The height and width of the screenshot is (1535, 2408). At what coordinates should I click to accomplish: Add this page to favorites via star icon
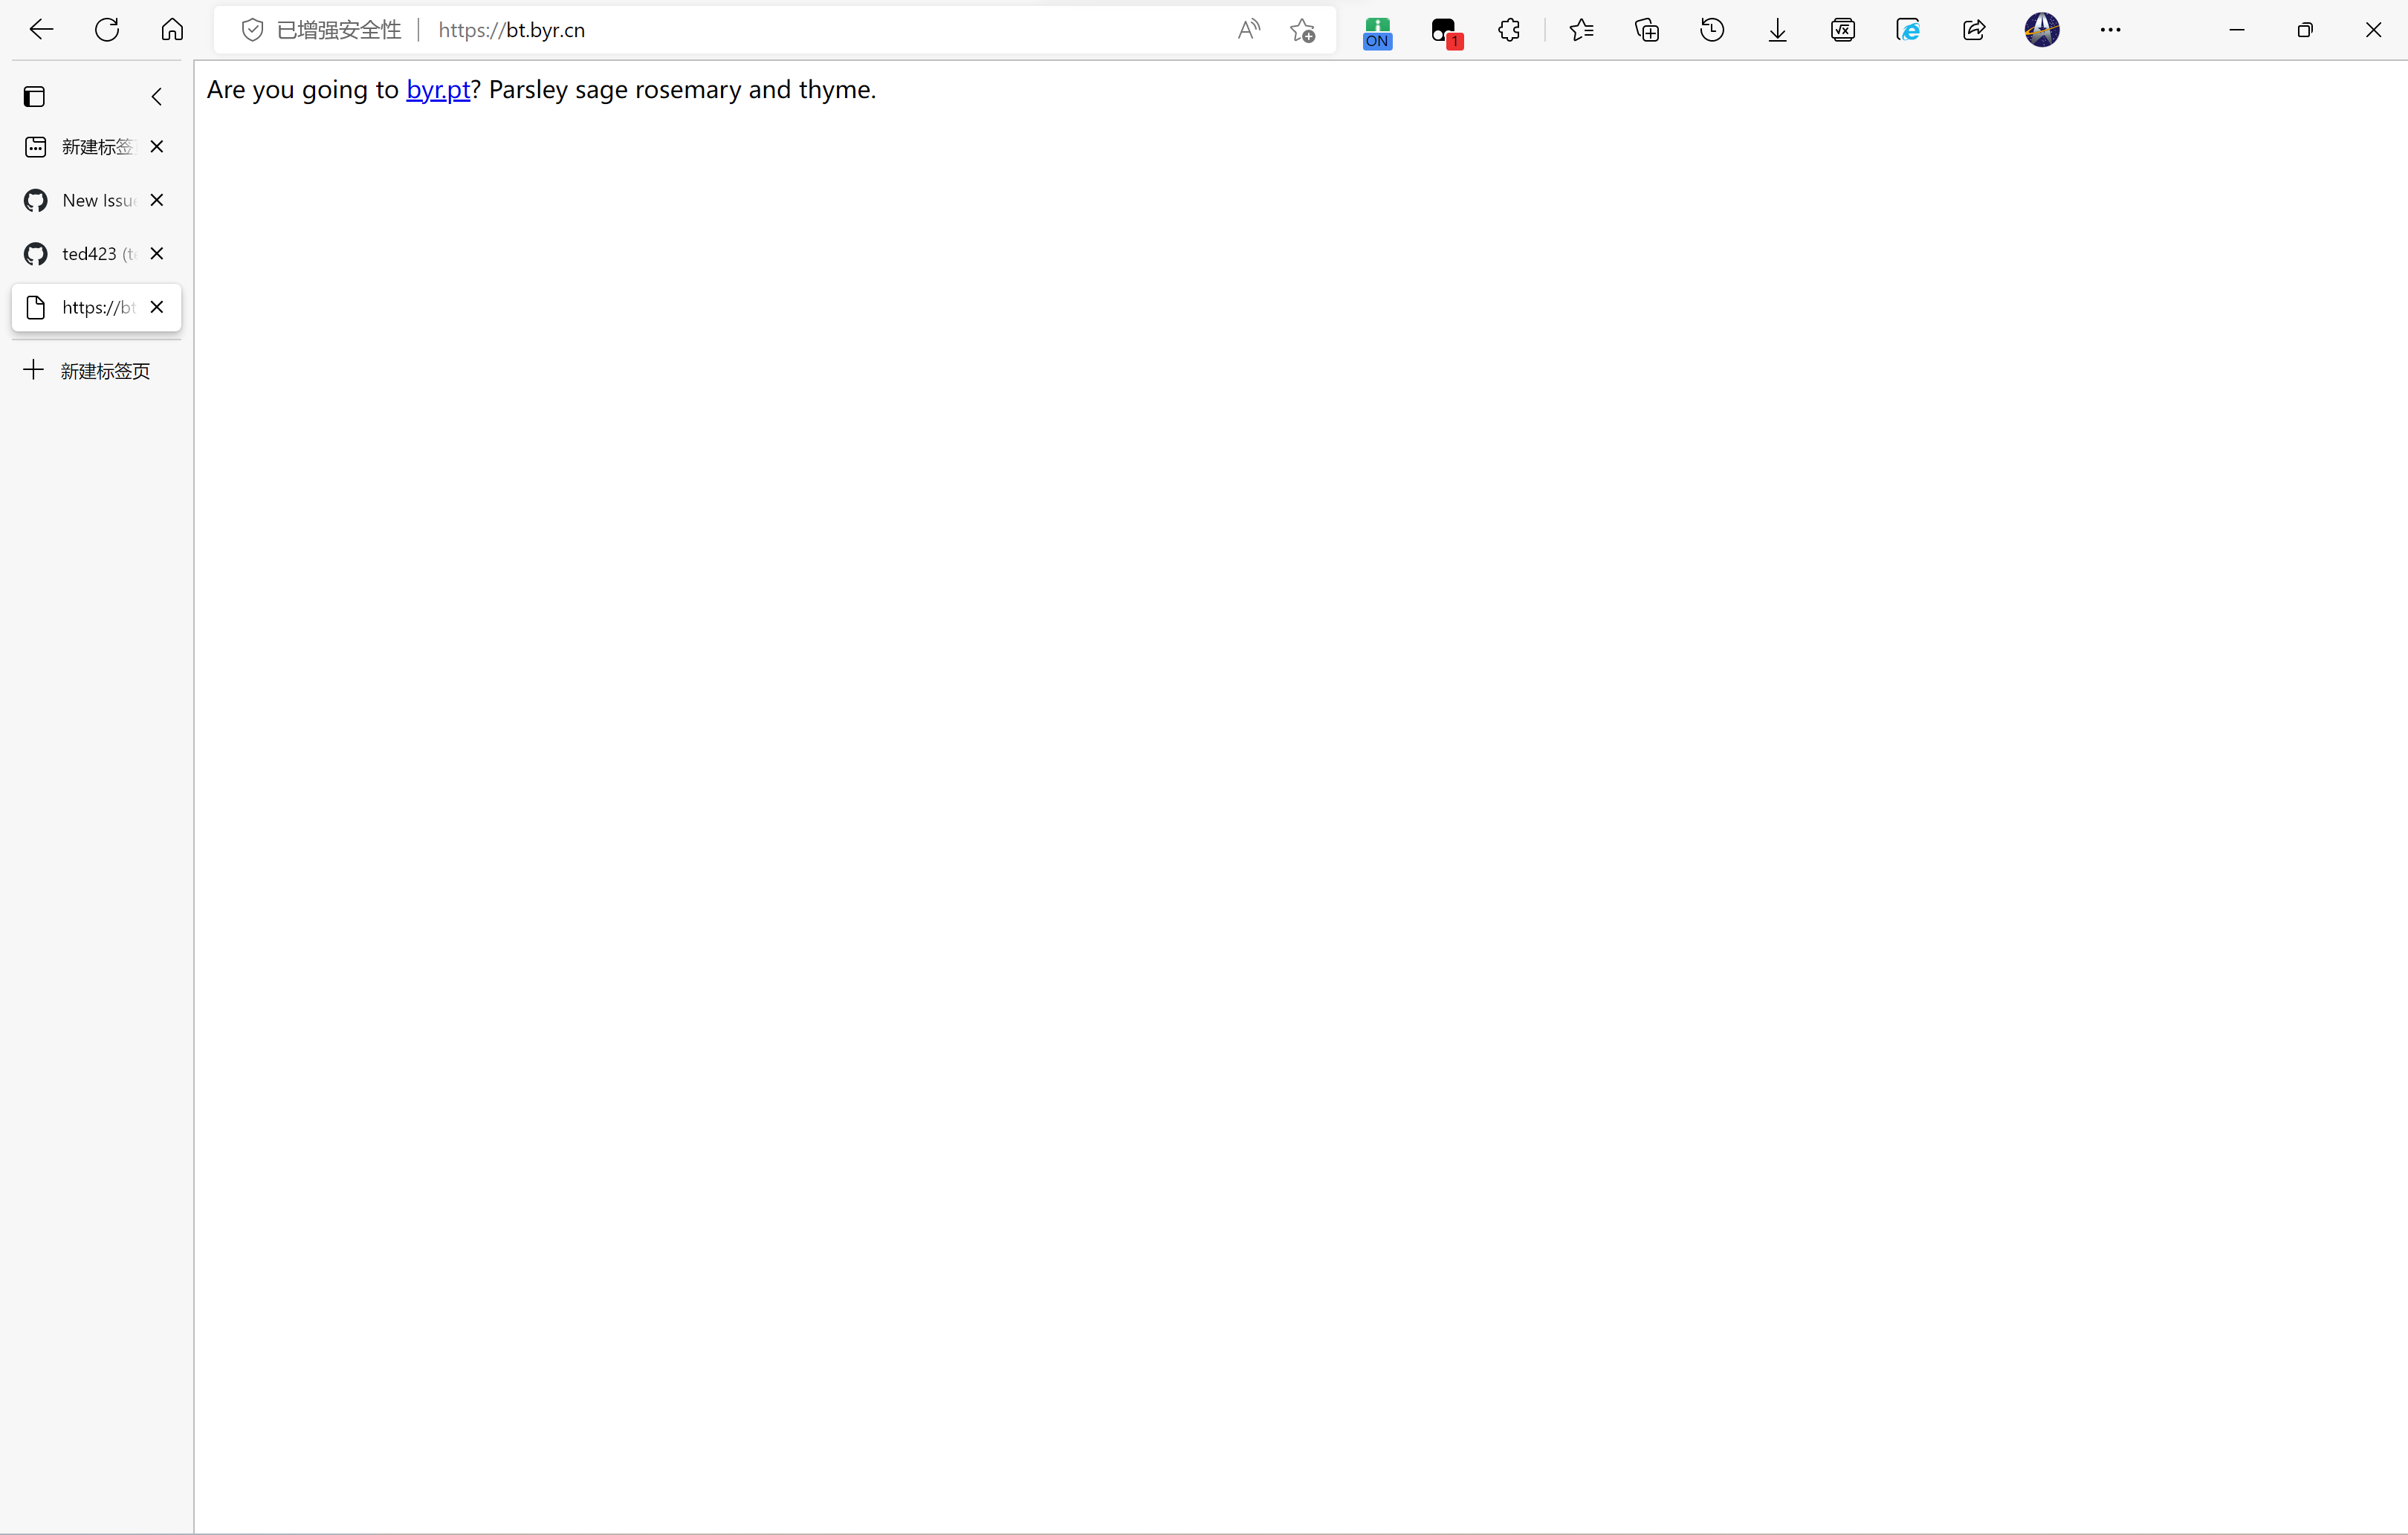1302,30
